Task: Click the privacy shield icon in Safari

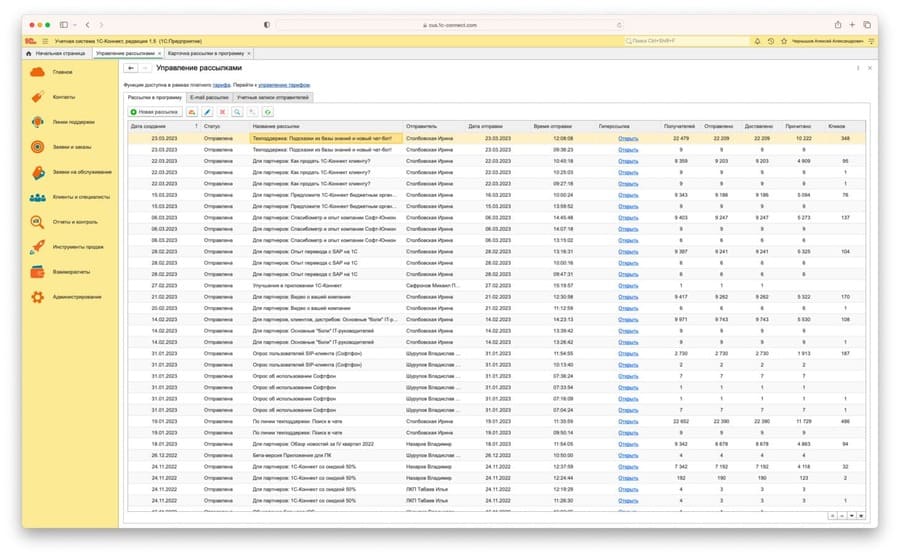Action: point(267,25)
